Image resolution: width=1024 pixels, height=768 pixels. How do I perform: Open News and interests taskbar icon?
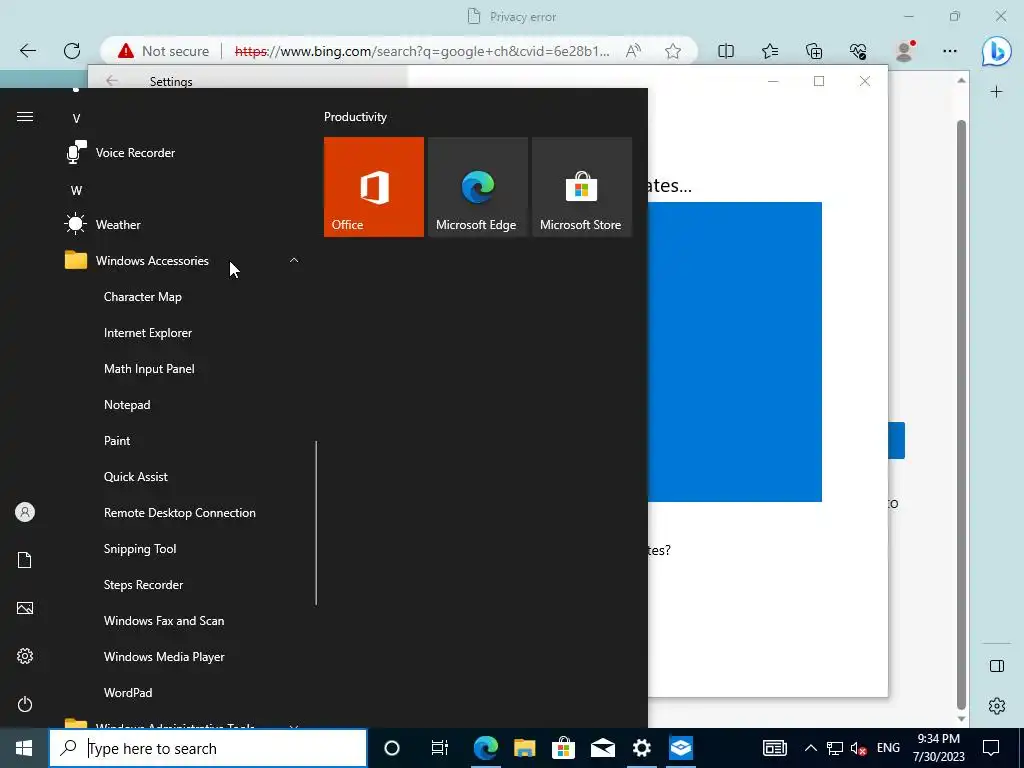(x=775, y=748)
